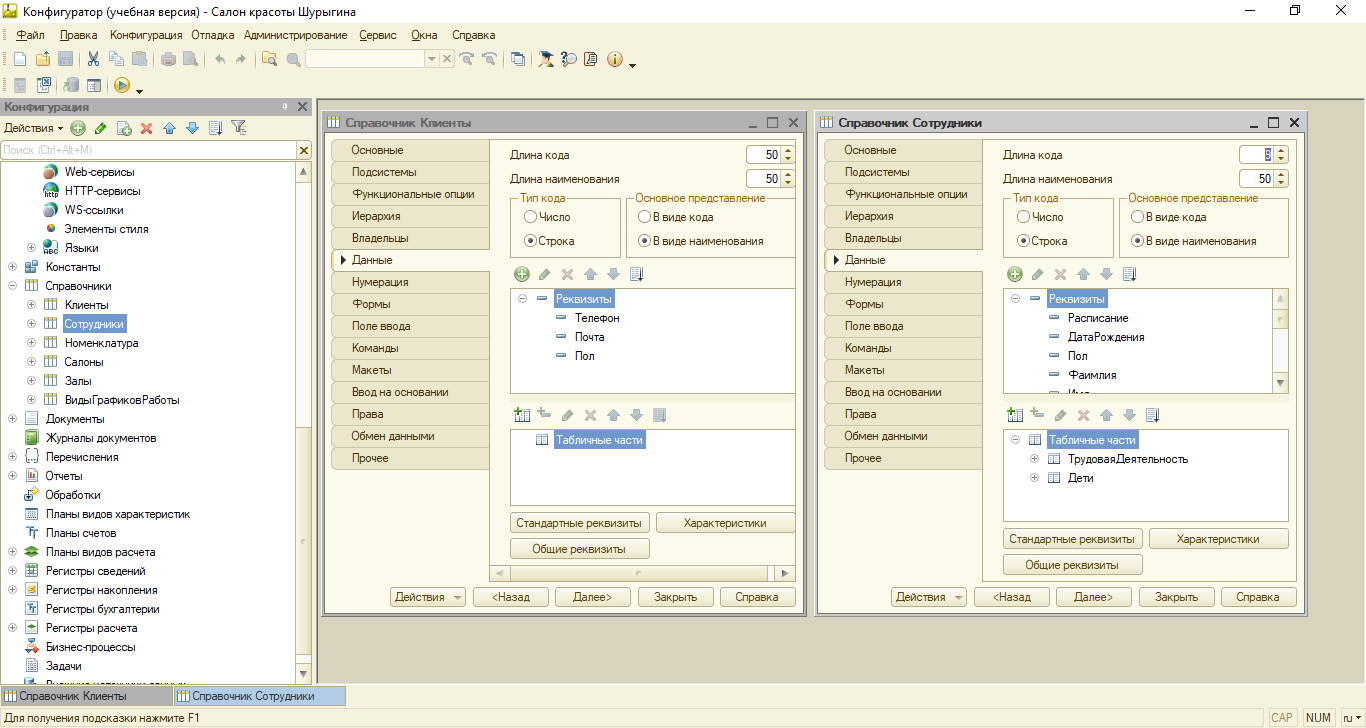The width and height of the screenshot is (1366, 728).
Task: Open the Конфигурация menu
Action: coord(146,35)
